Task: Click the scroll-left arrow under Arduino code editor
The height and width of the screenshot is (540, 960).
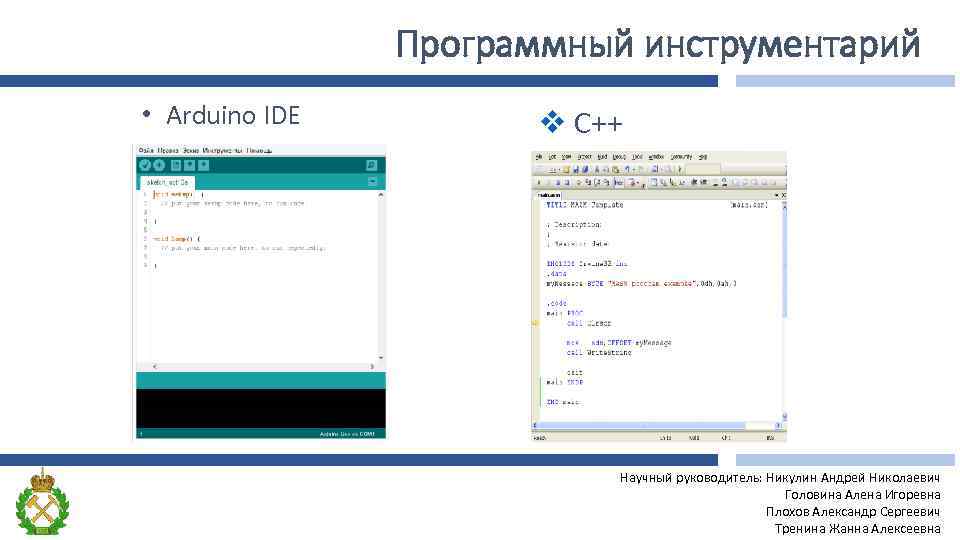Action: pos(154,366)
